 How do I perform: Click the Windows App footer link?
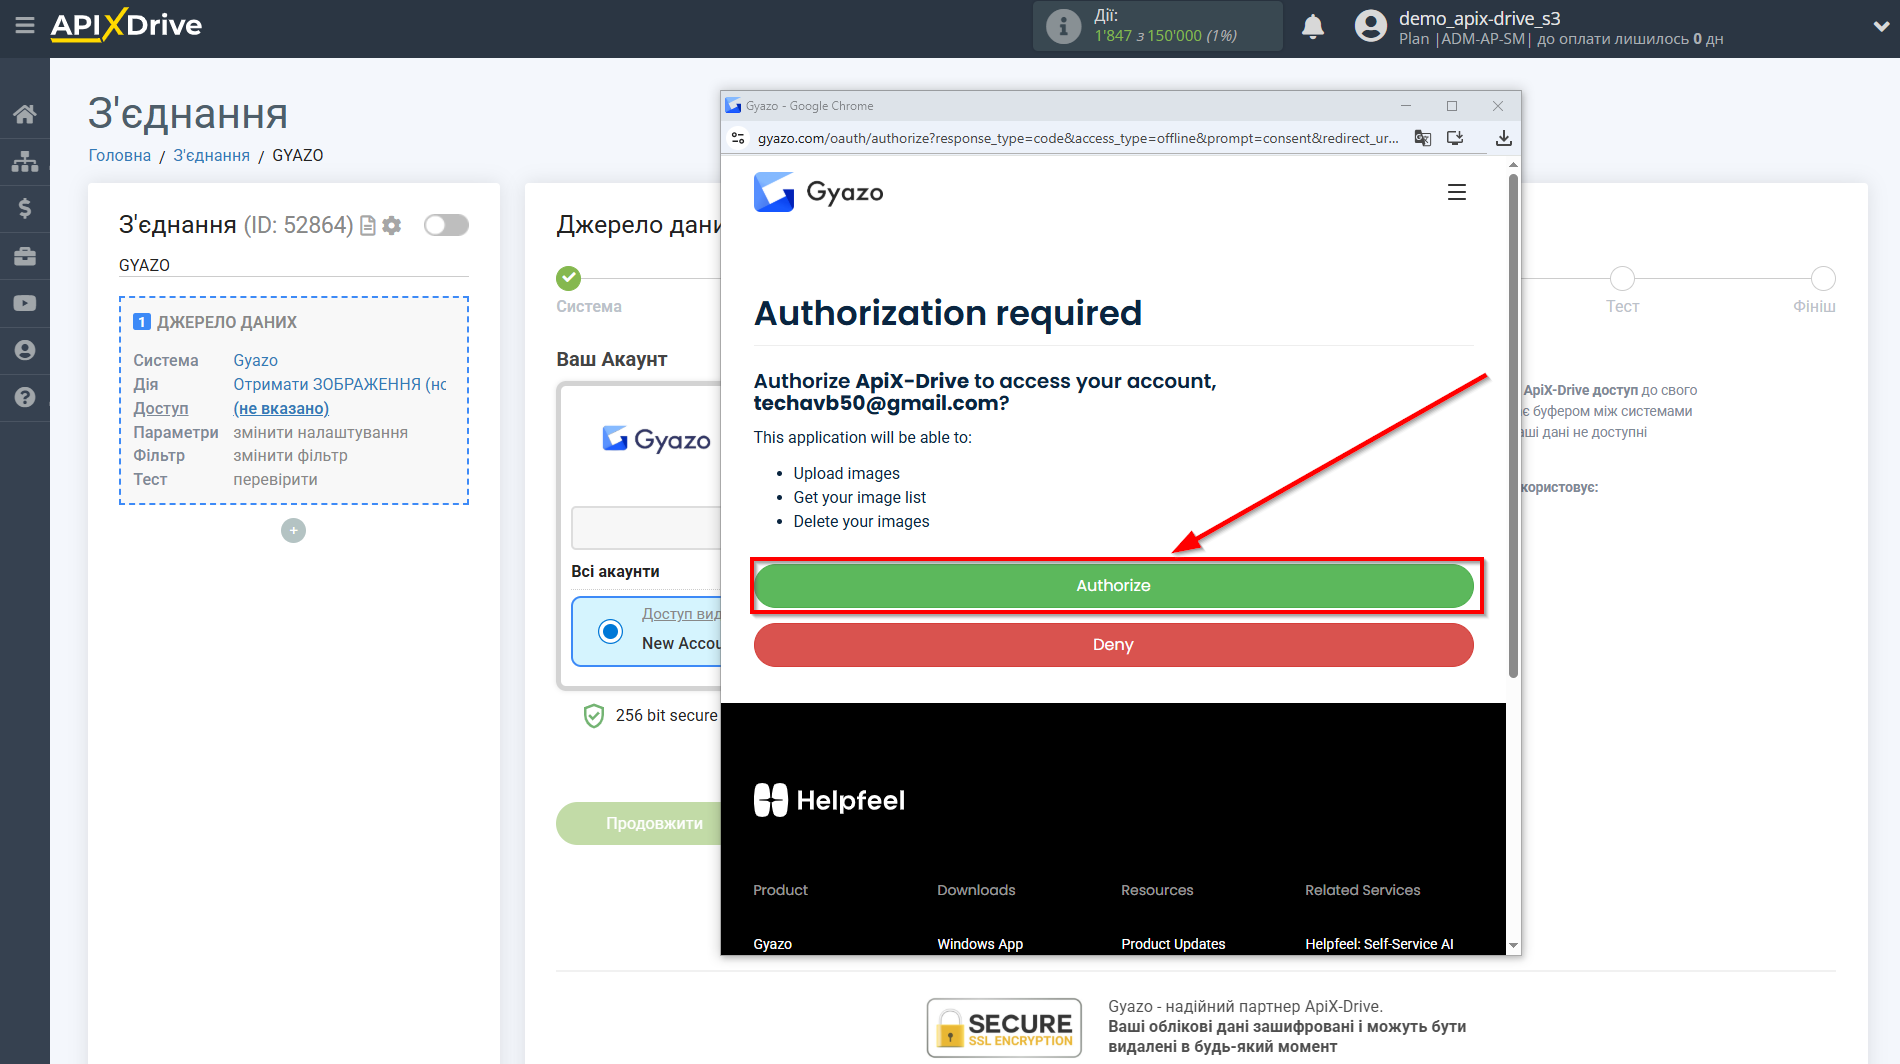pos(979,944)
